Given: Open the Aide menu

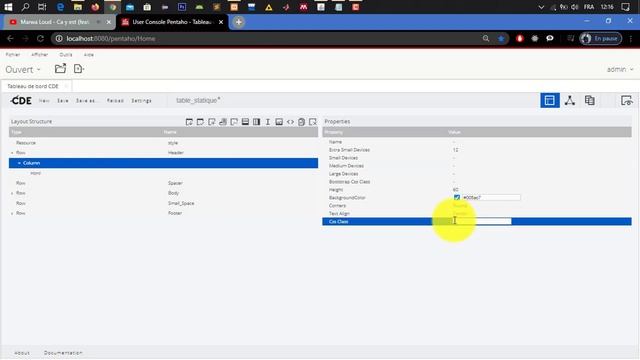Looking at the screenshot, I should pos(89,55).
